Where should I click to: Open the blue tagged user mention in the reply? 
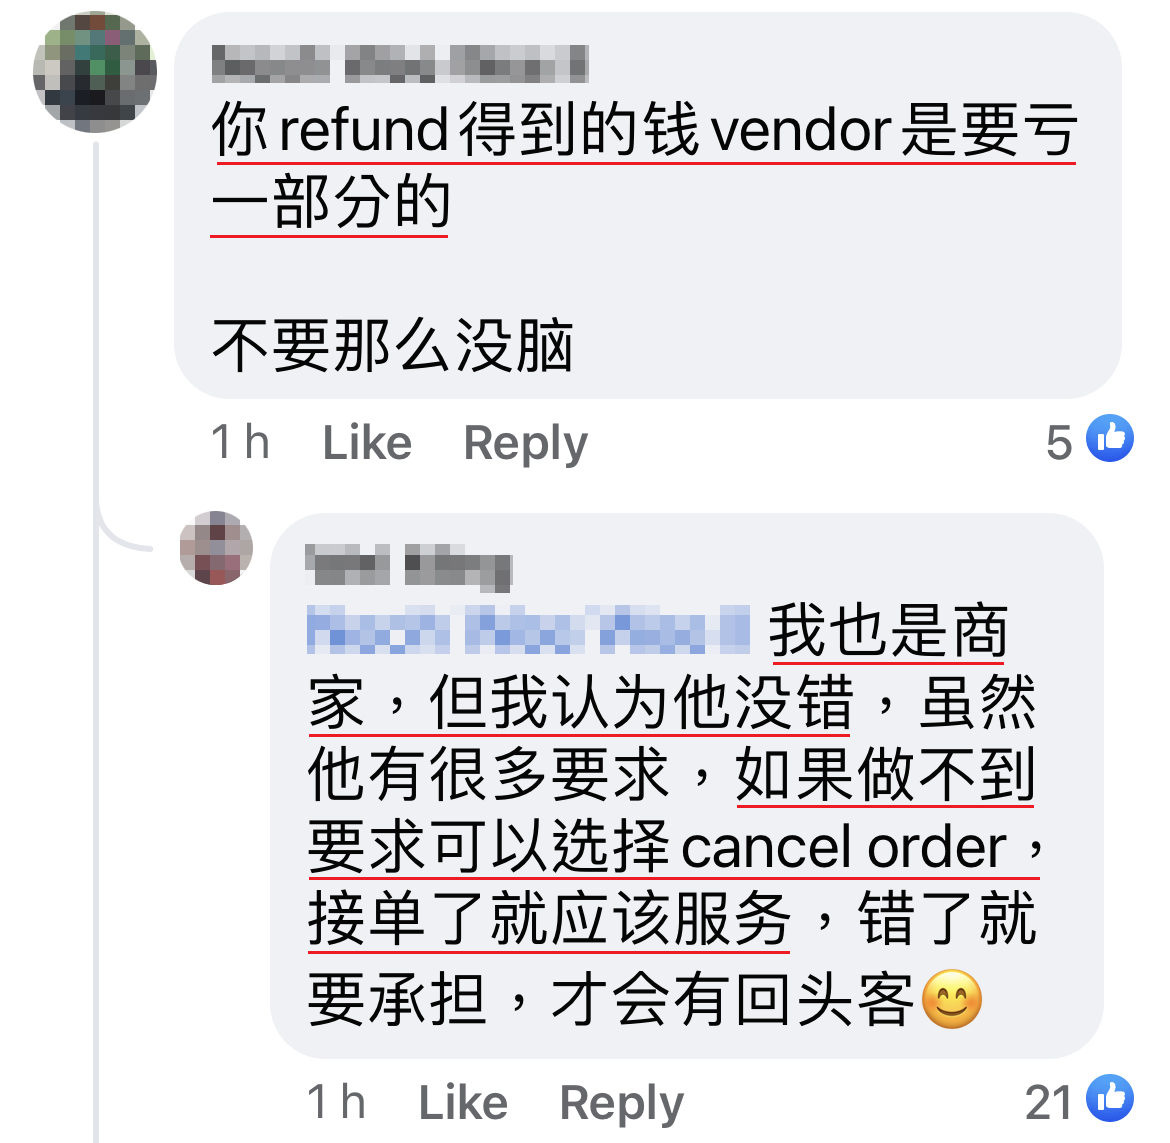click(x=528, y=630)
